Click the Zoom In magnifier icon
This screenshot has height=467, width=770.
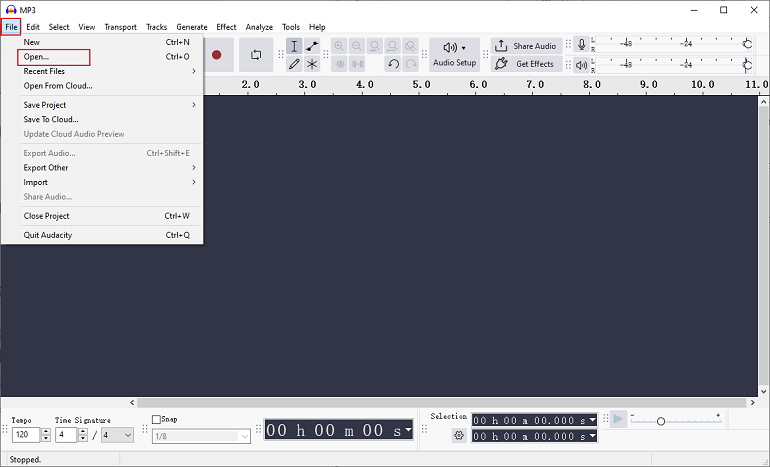click(339, 47)
